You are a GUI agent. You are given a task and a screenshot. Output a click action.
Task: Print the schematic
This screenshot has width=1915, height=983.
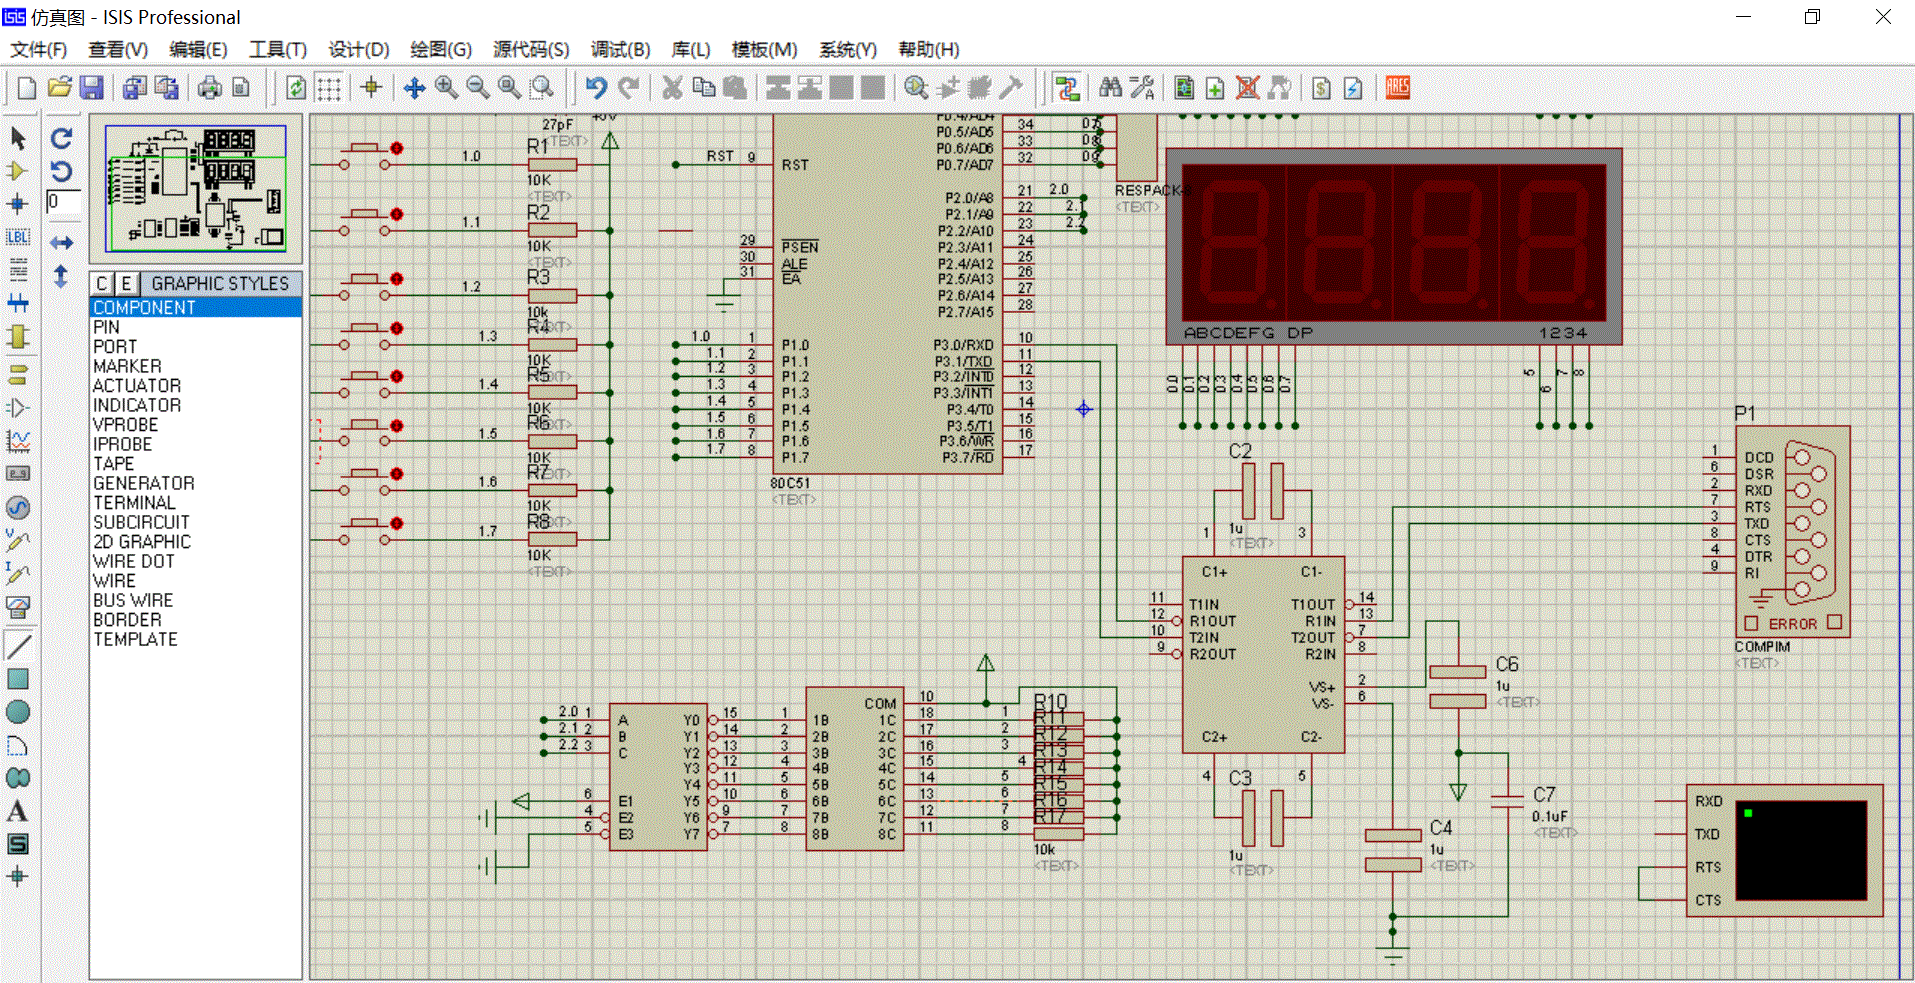click(x=210, y=88)
